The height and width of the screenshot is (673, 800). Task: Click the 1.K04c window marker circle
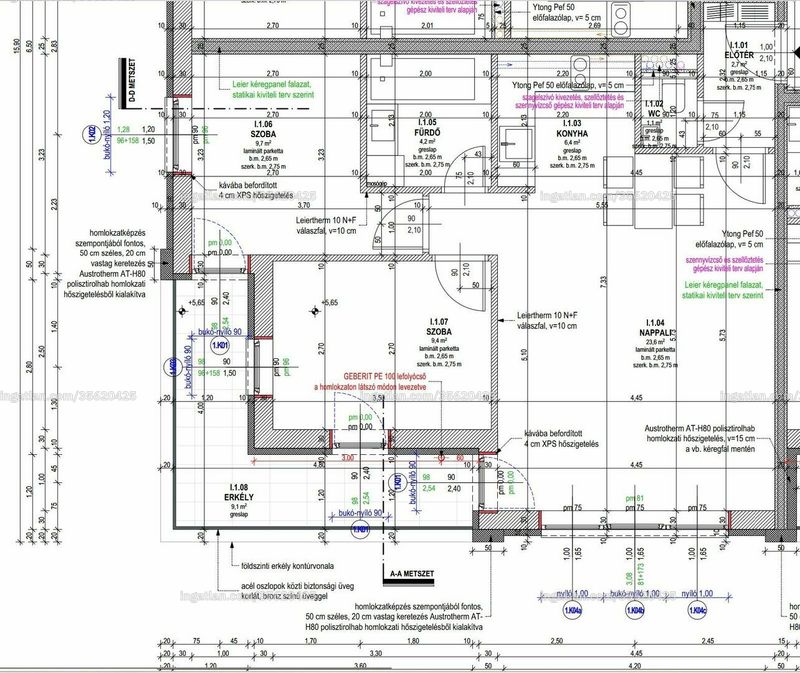pos(697,610)
